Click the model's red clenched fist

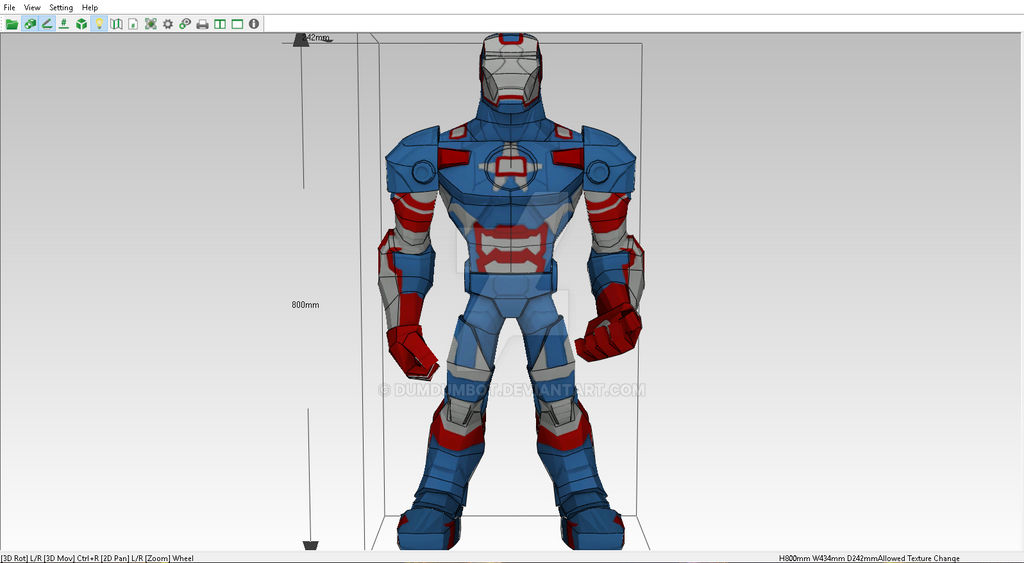[609, 333]
